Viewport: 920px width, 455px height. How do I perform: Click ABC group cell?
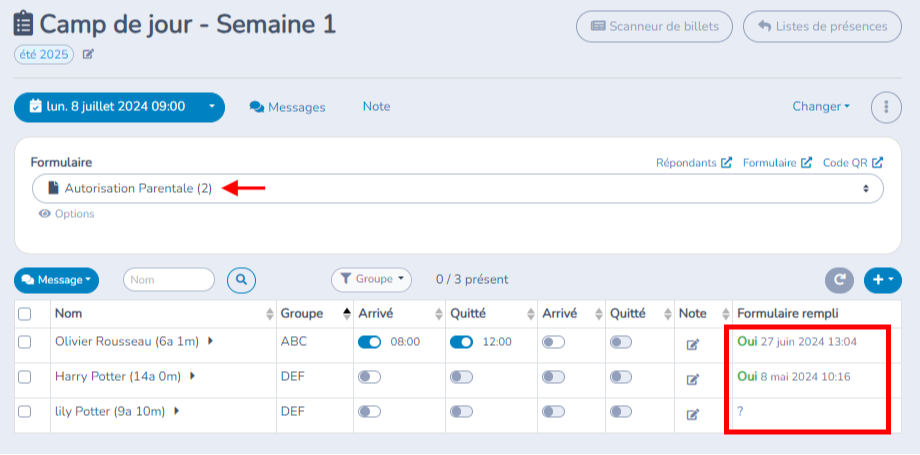[x=293, y=342]
